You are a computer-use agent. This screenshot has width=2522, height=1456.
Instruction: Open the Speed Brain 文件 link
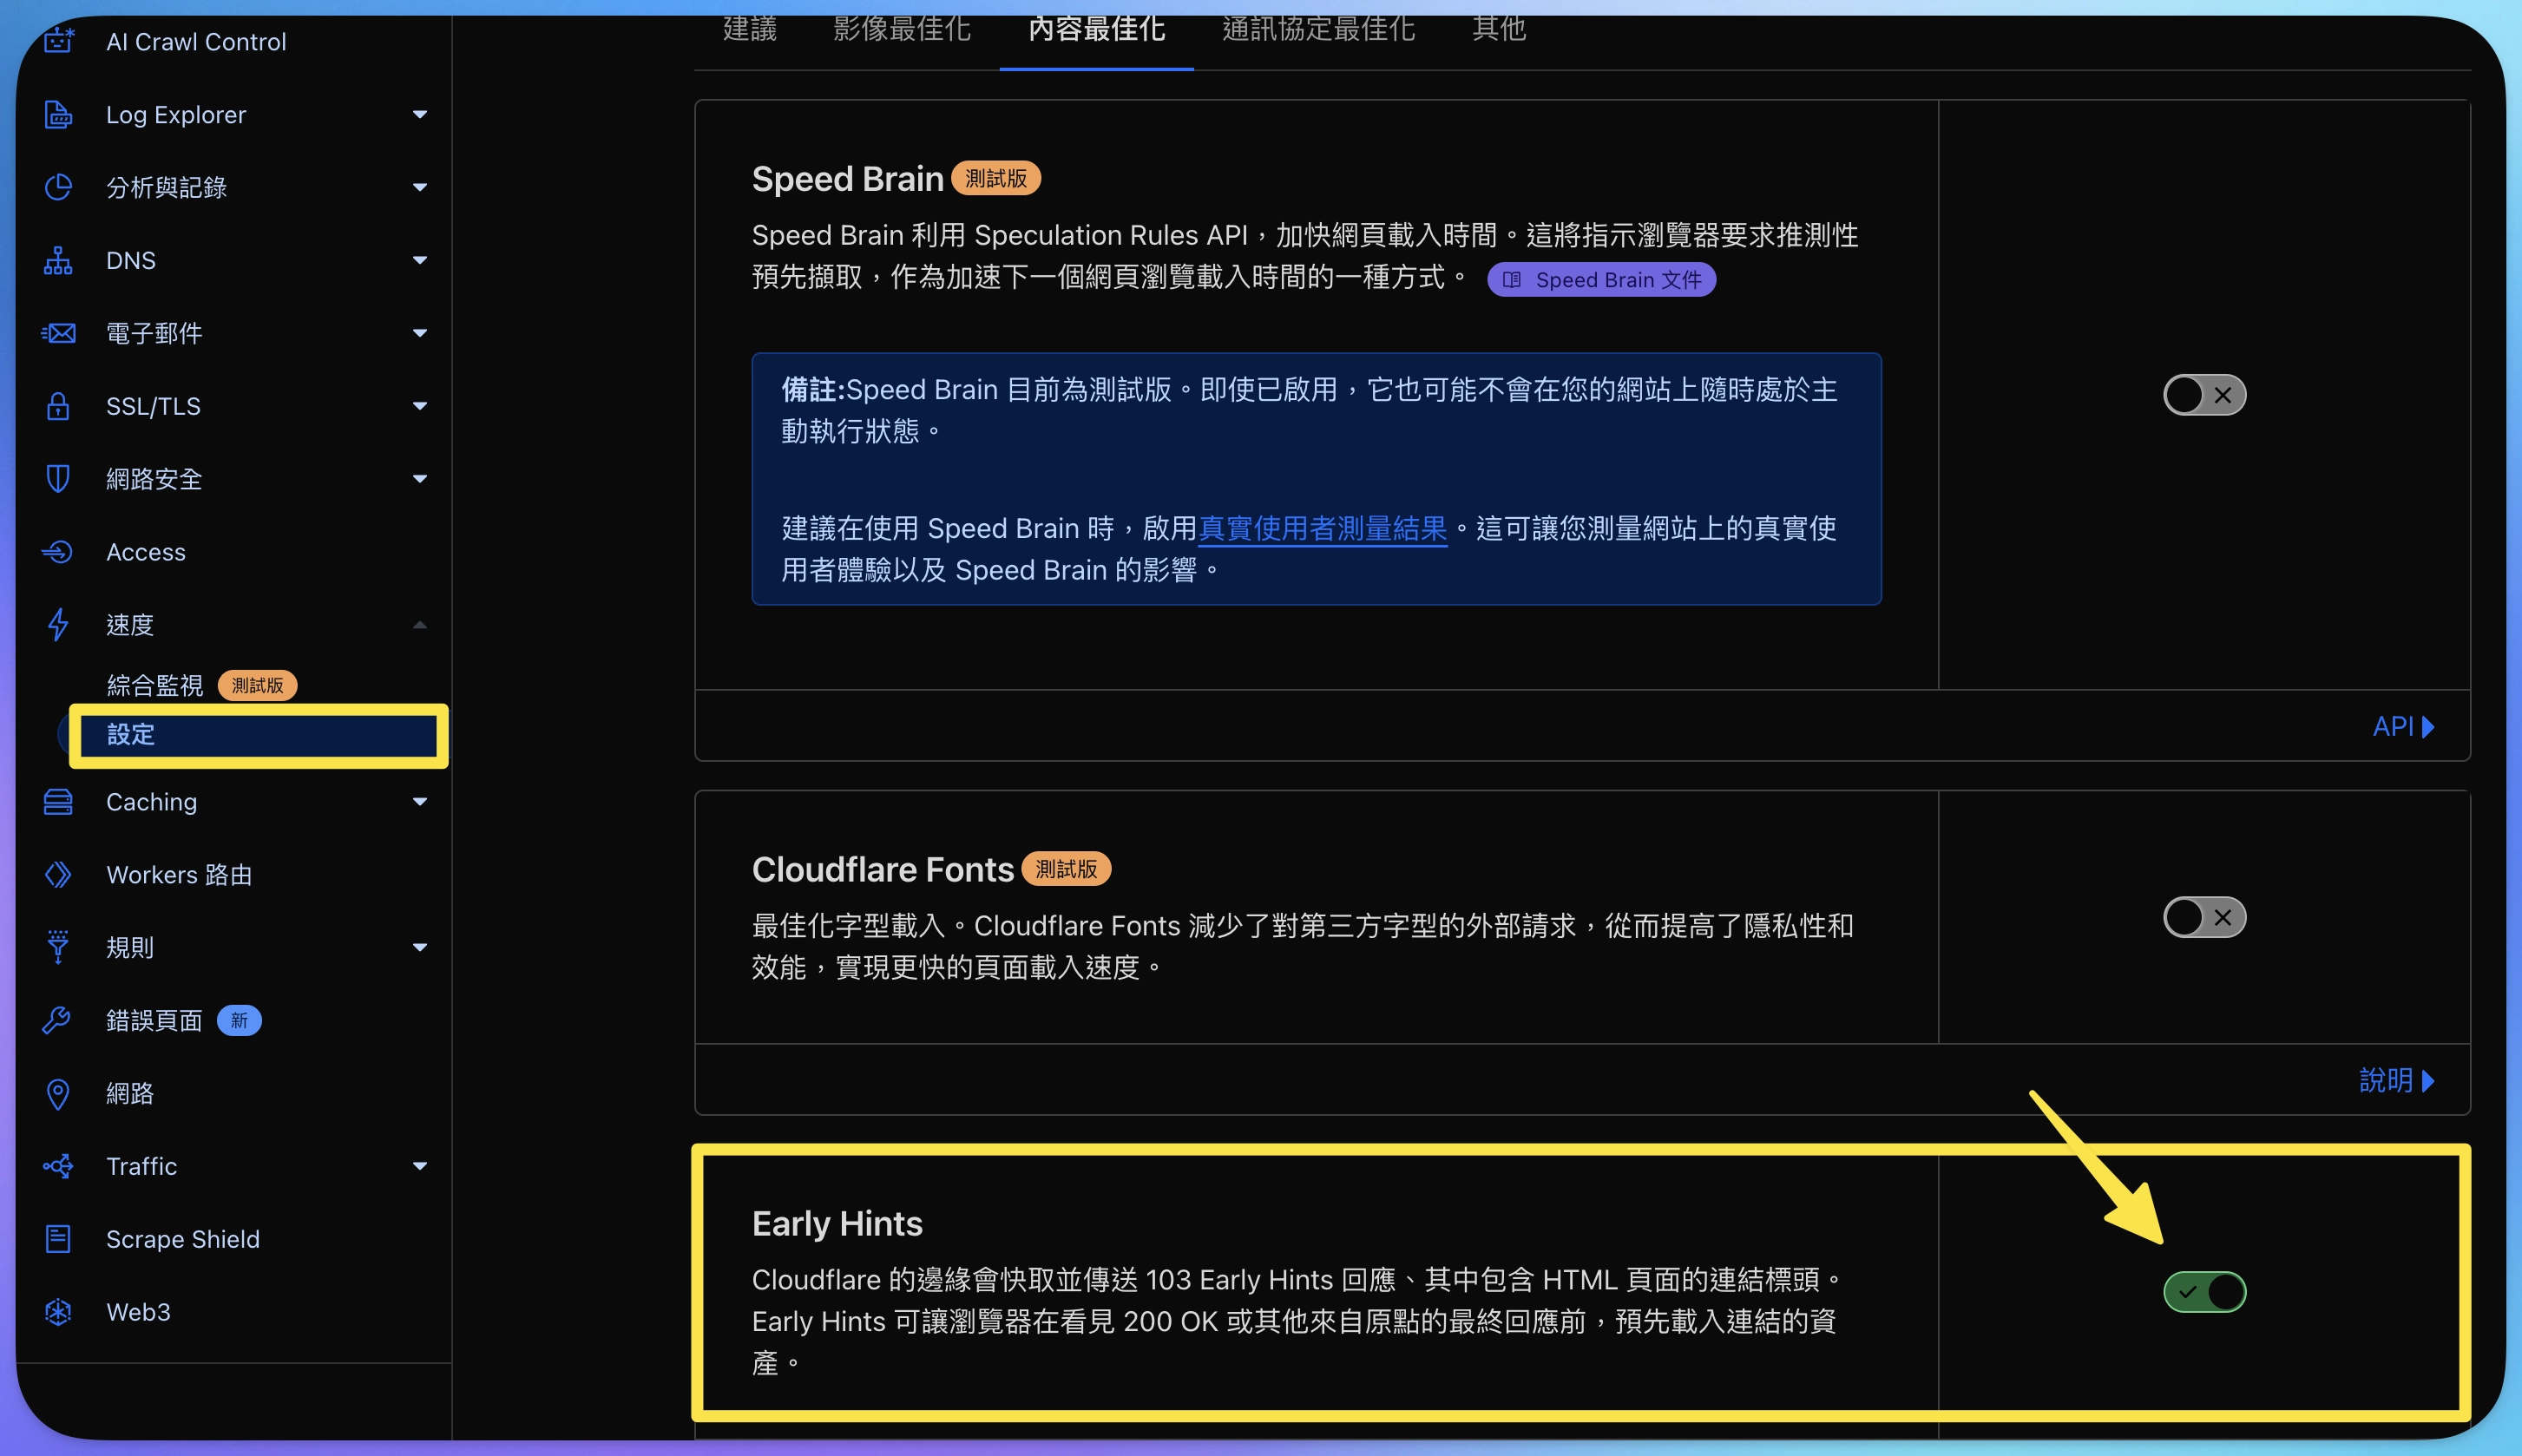[1601, 280]
